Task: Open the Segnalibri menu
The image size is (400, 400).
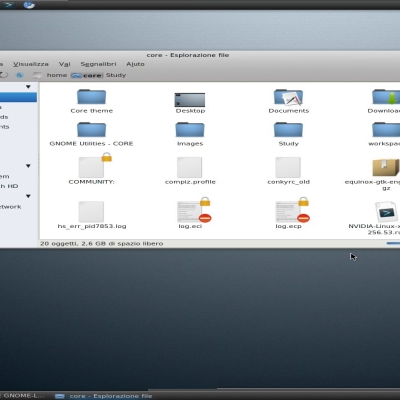Action: tap(98, 64)
